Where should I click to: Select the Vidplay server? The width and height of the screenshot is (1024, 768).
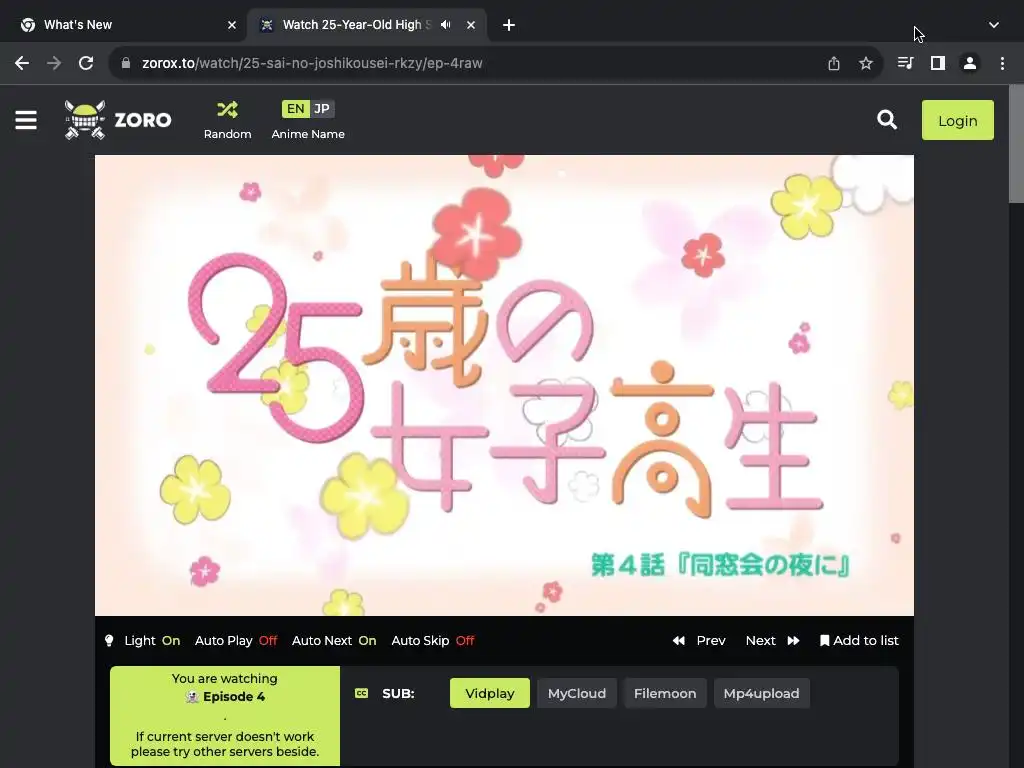tap(489, 694)
